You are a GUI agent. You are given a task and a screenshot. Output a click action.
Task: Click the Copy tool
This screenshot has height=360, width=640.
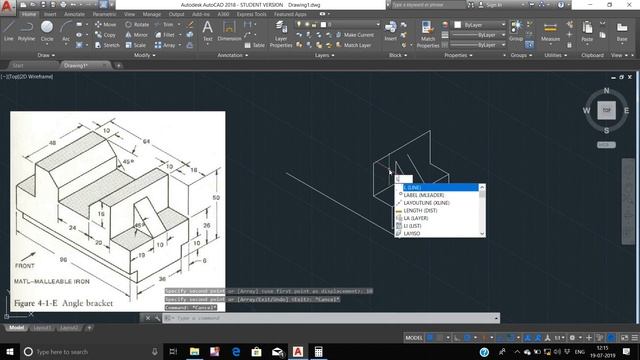105,35
